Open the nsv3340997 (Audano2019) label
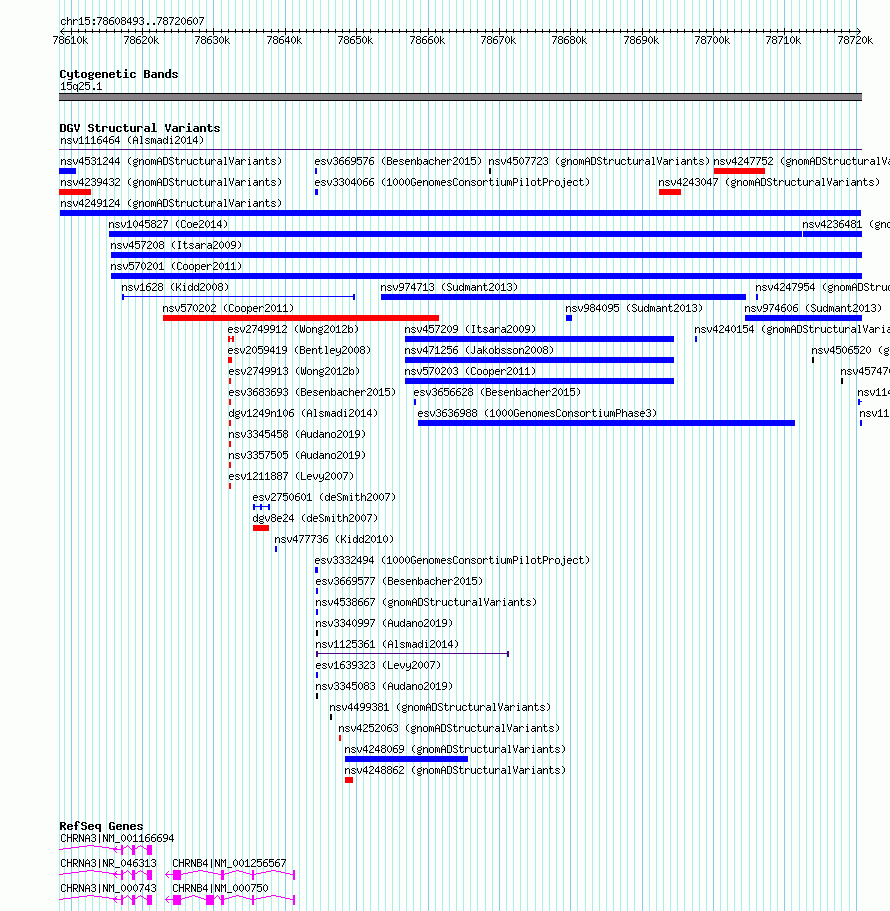Screen dimensions: 890x911 (384, 623)
